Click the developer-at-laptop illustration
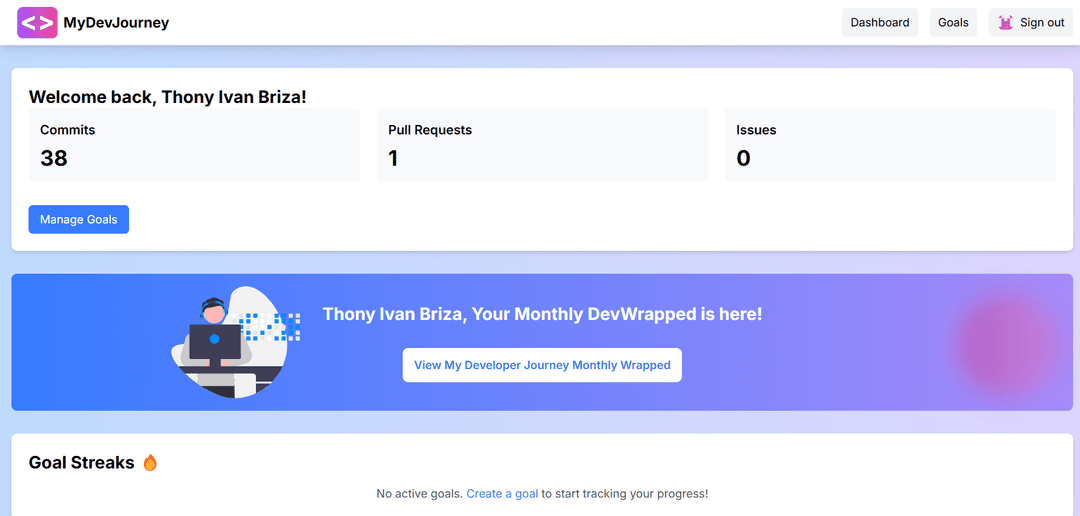Viewport: 1080px width, 516px height. (x=235, y=342)
